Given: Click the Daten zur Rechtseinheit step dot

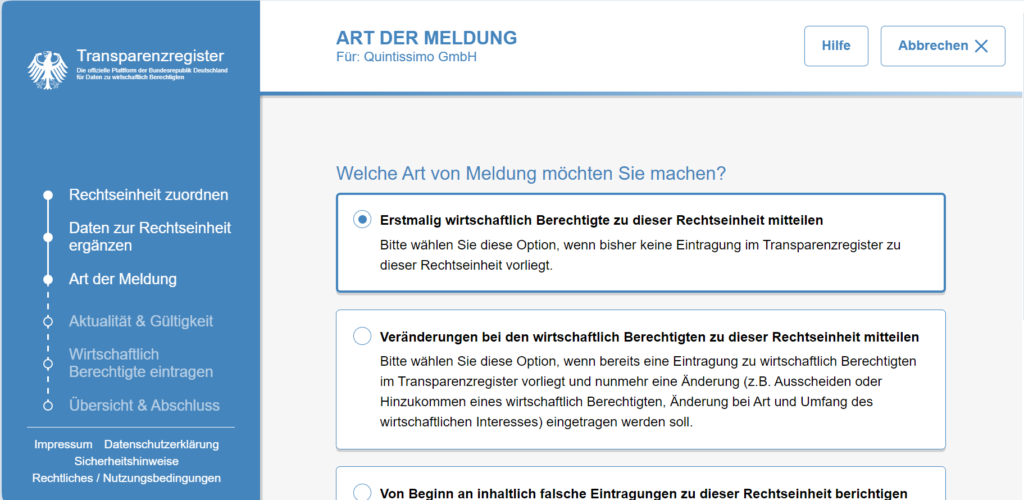Looking at the screenshot, I should (47, 237).
